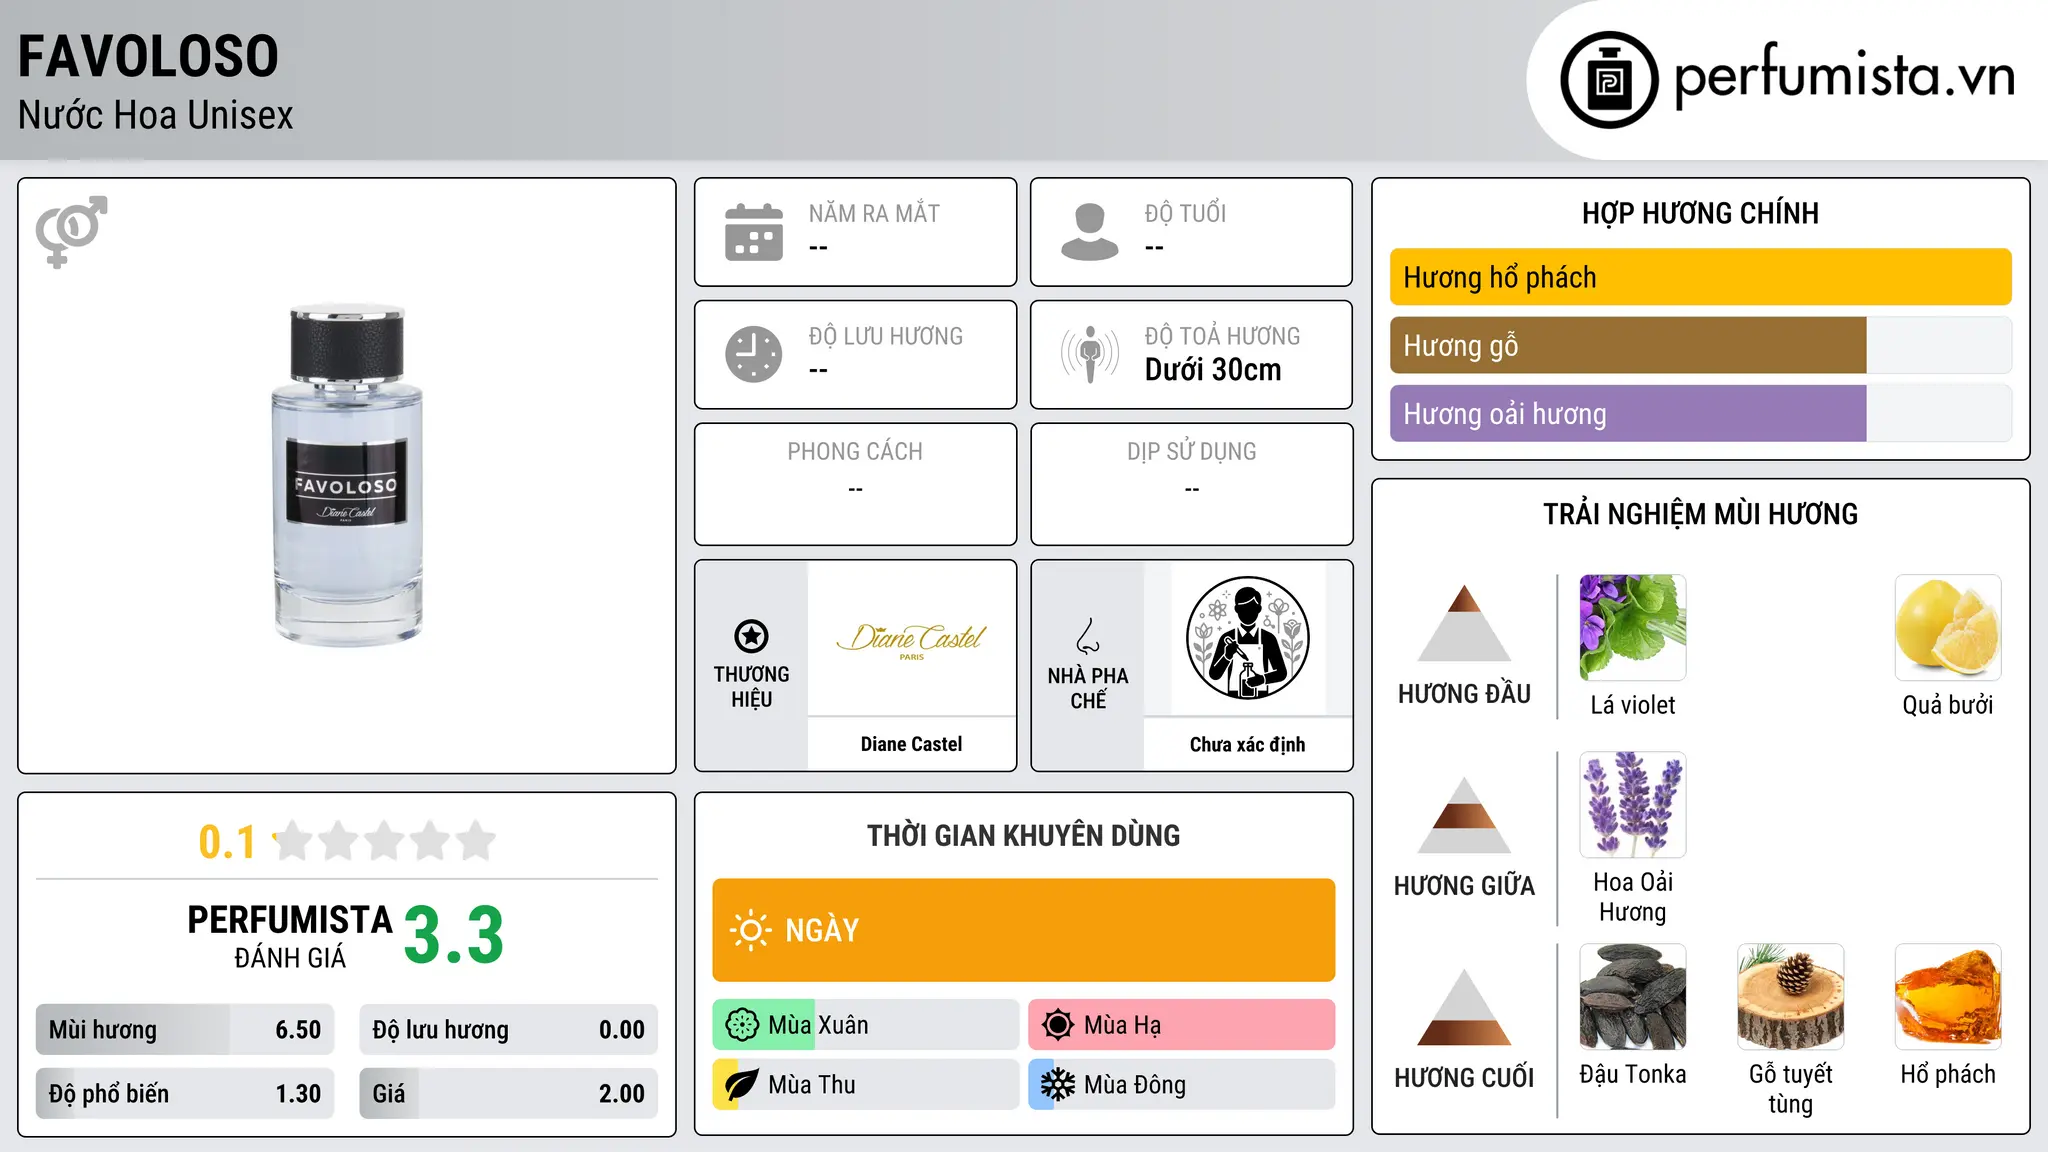Click the Favoloso perfume bottle image
2048x1152 pixels.
347,475
